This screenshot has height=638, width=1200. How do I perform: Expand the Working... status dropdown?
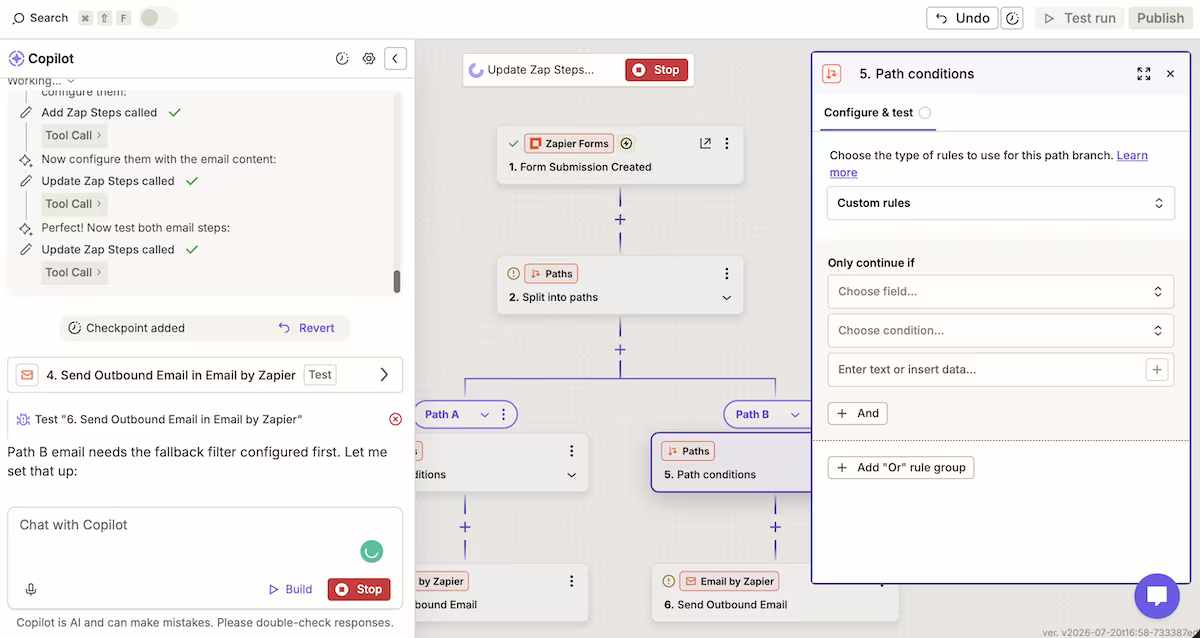pyautogui.click(x=41, y=81)
